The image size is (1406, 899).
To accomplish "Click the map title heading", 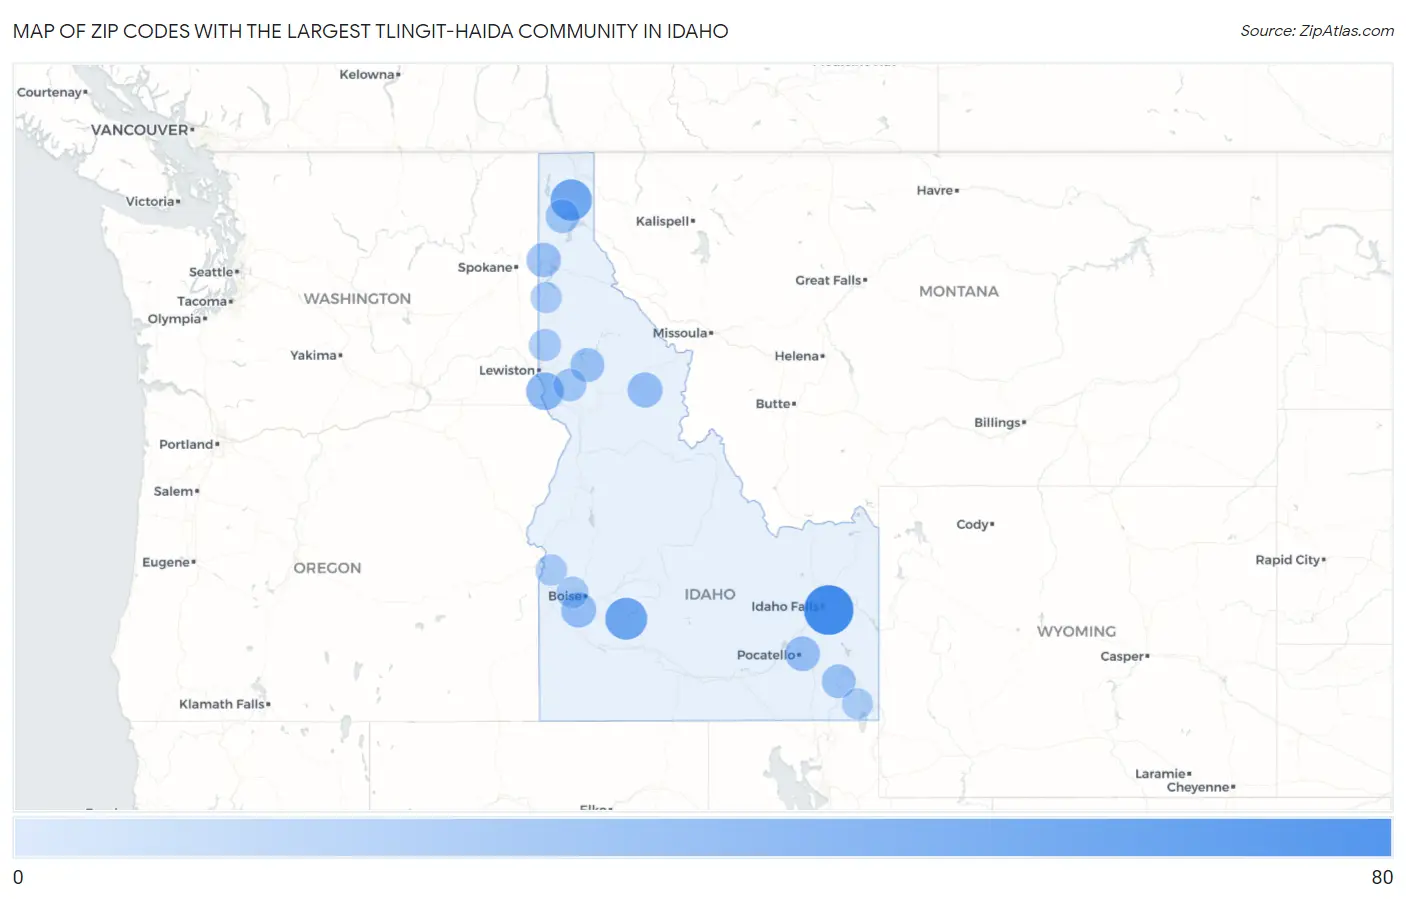I will (370, 31).
